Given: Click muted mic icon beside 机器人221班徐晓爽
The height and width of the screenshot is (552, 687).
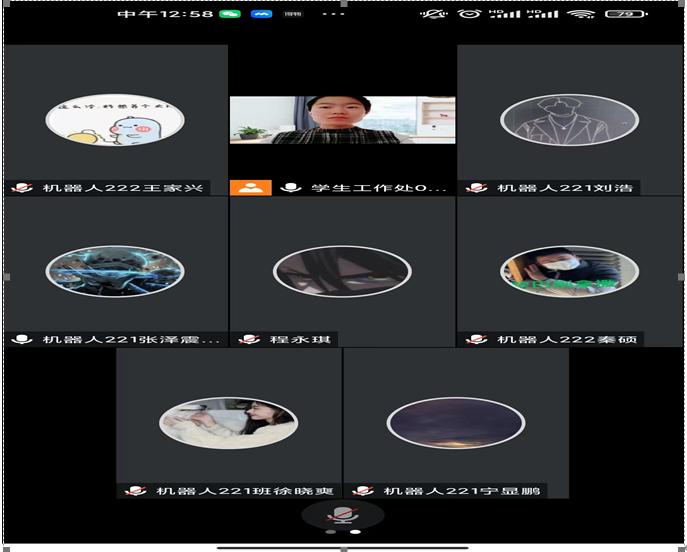Looking at the screenshot, I should click(x=137, y=490).
